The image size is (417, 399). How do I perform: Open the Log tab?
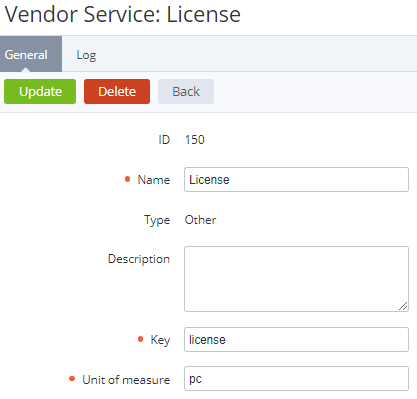click(86, 55)
